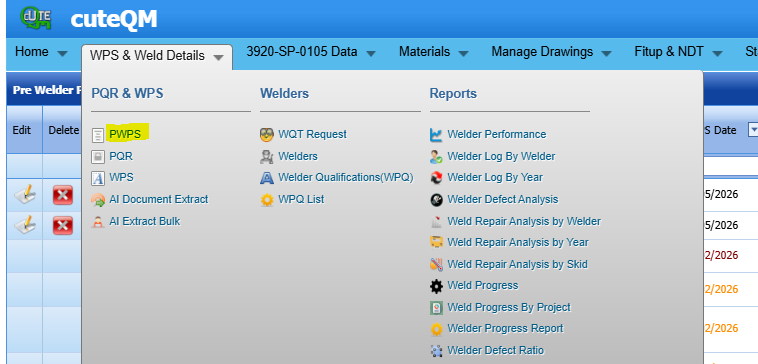Open Weld Progress By Project link
The image size is (758, 364).
[509, 307]
